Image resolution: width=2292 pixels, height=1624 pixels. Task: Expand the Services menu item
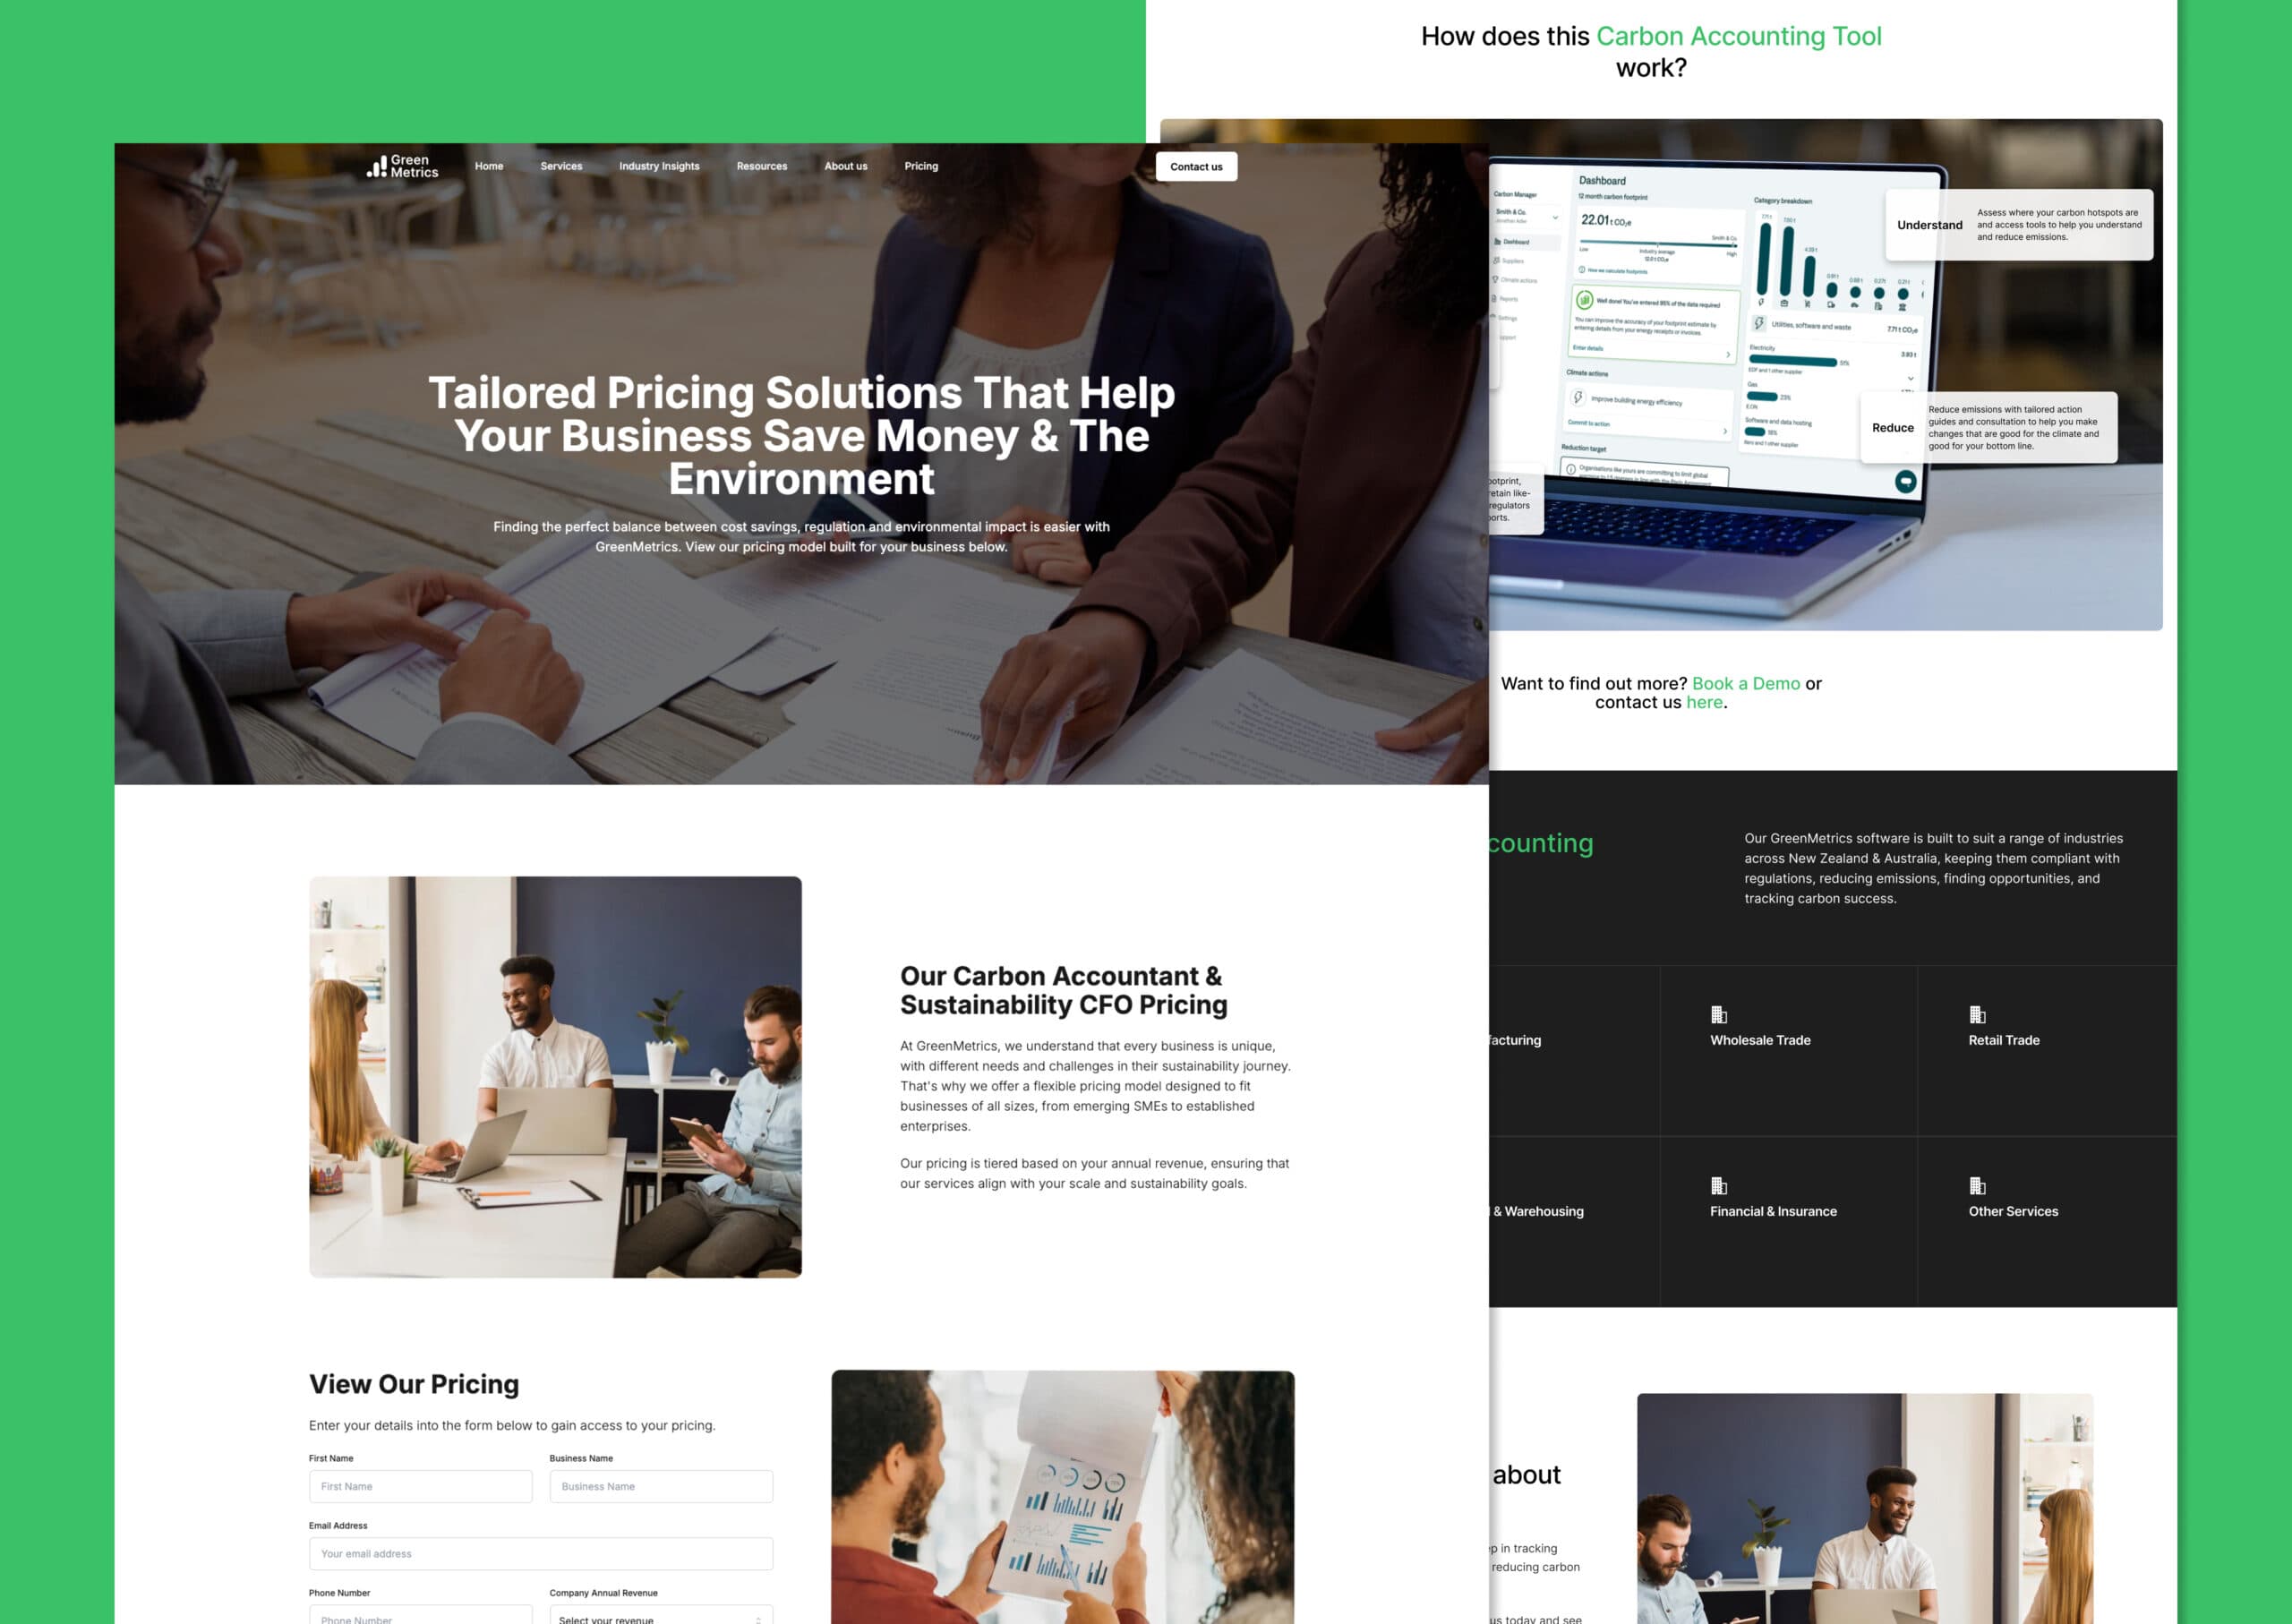coord(562,166)
